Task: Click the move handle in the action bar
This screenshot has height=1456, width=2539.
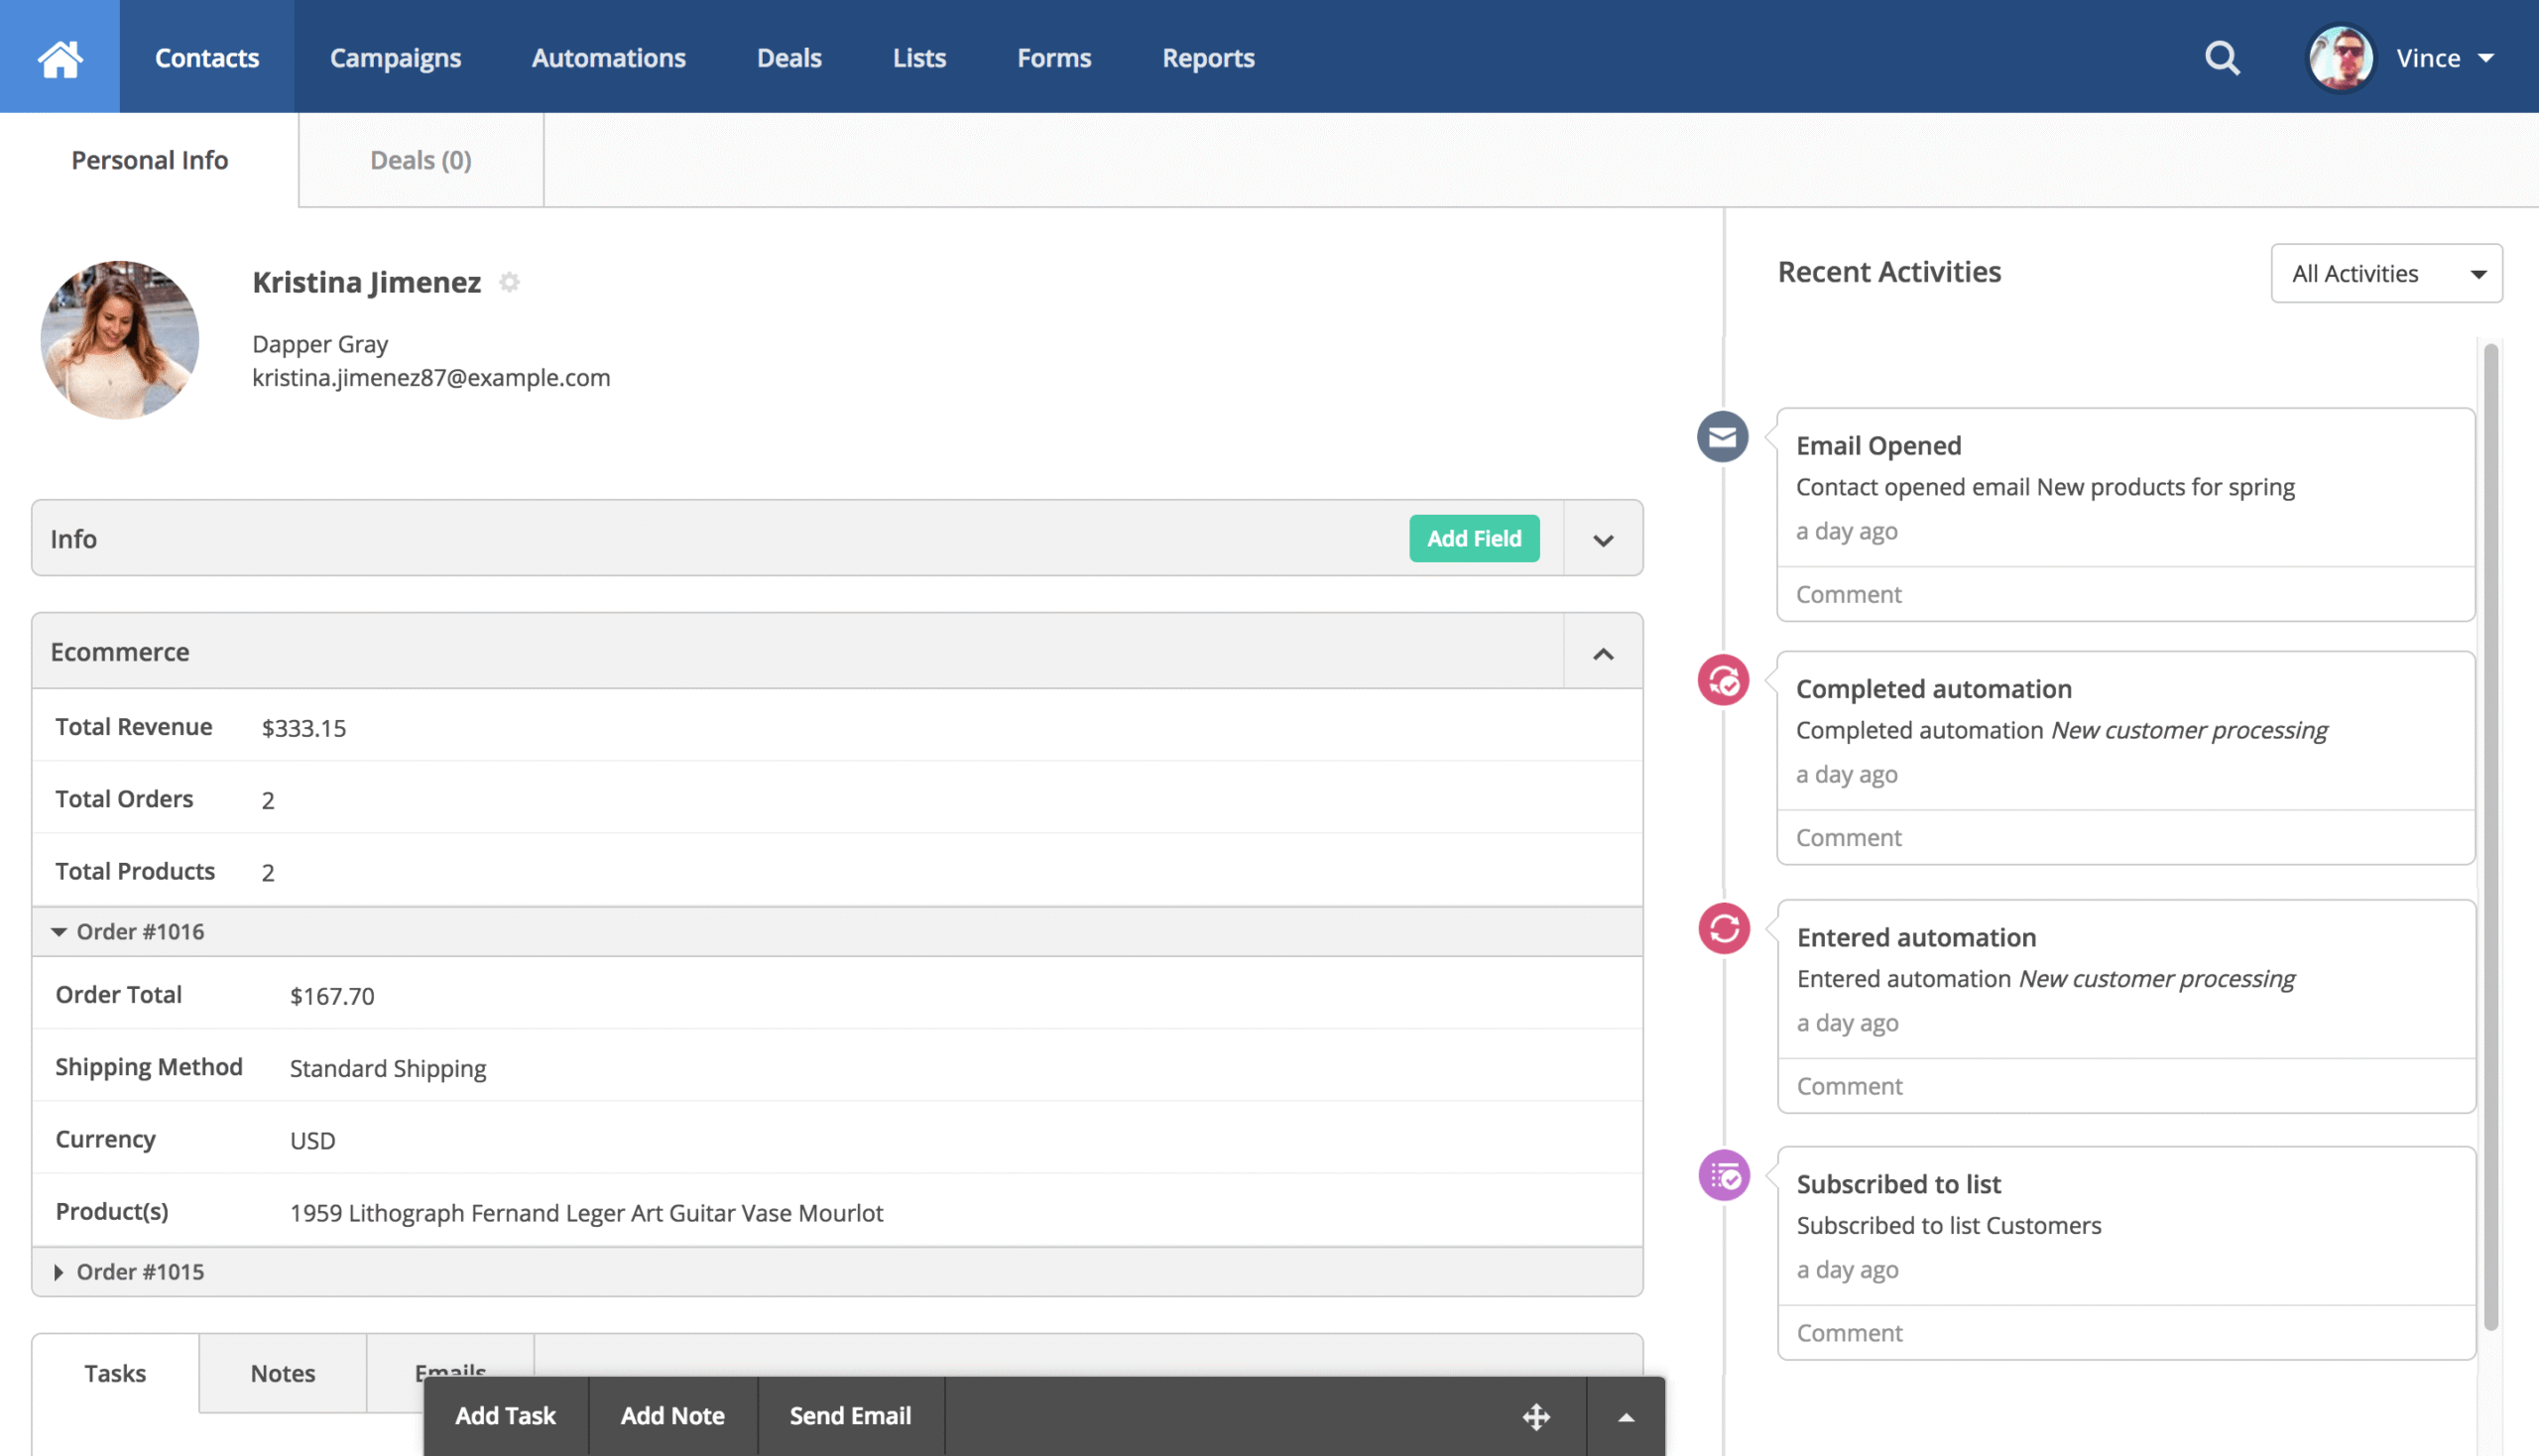Action: tap(1537, 1416)
